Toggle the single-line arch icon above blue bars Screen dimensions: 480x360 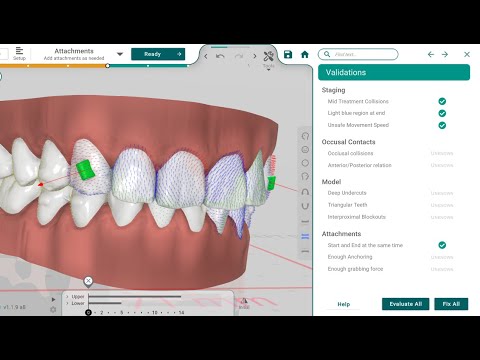click(x=305, y=222)
